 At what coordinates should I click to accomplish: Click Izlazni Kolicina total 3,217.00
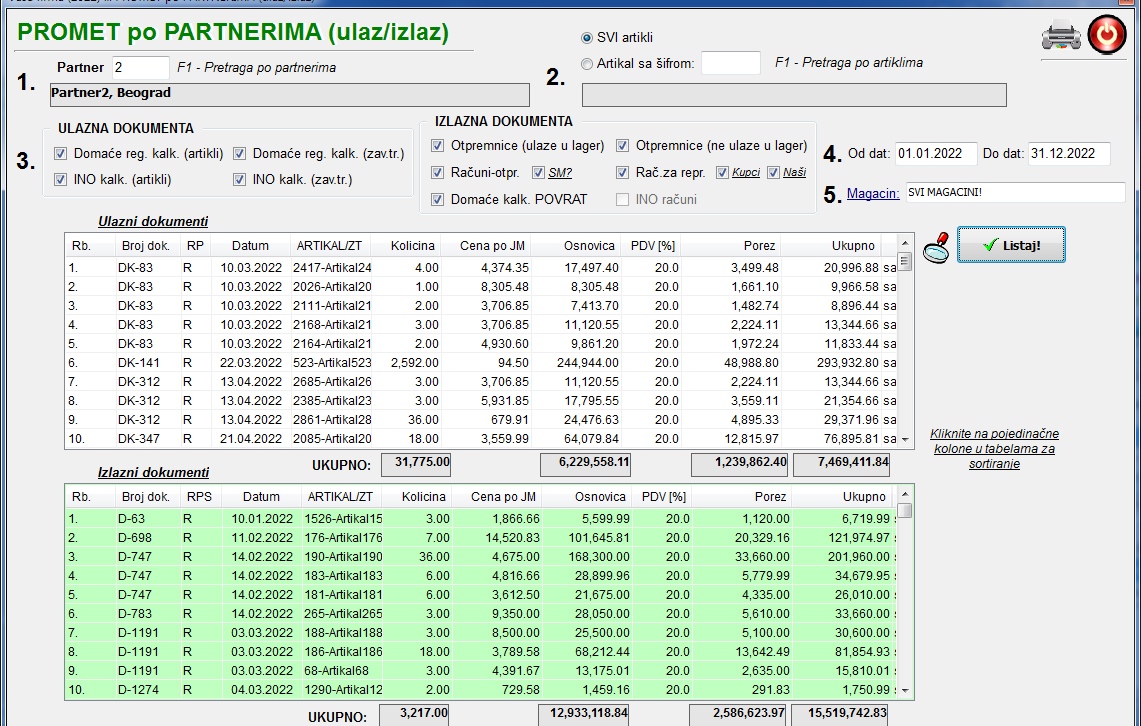(x=414, y=715)
